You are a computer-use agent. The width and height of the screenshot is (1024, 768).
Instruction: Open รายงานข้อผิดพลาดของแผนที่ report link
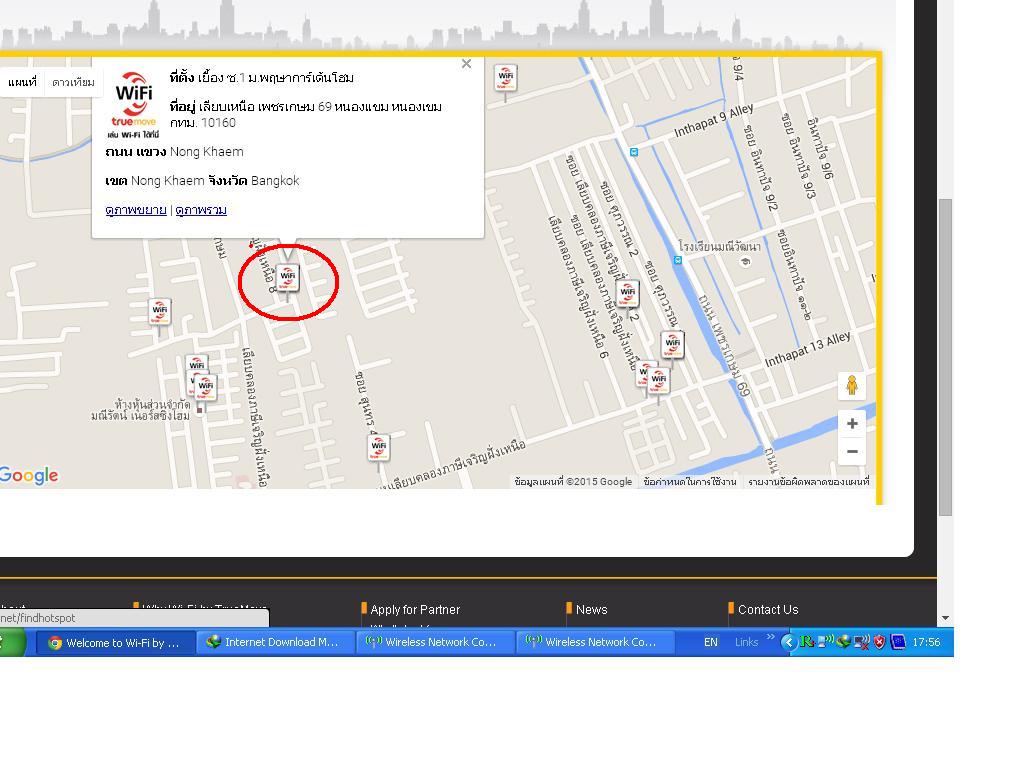coord(808,482)
